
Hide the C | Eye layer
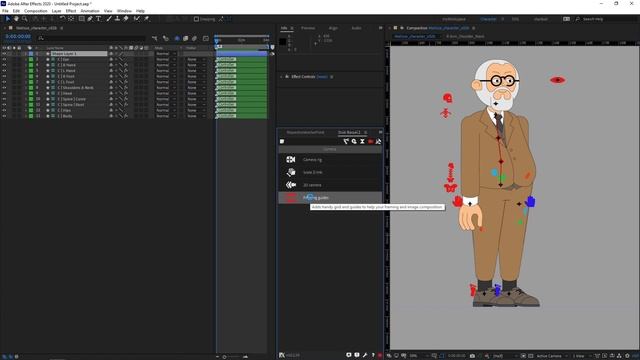(4, 59)
